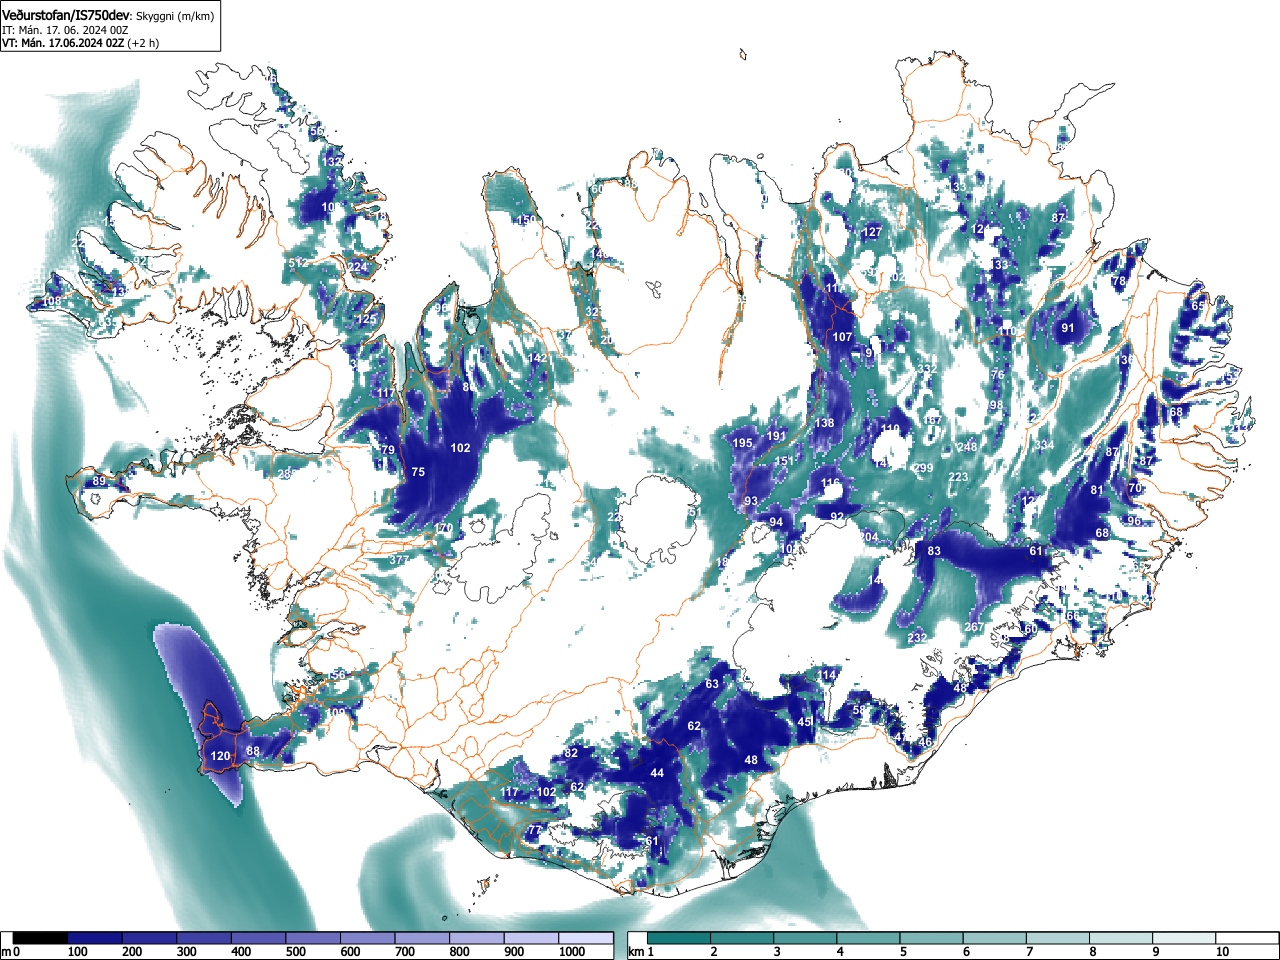Click map value '125' in the Westfjords area
The image size is (1280, 960).
coord(367,320)
